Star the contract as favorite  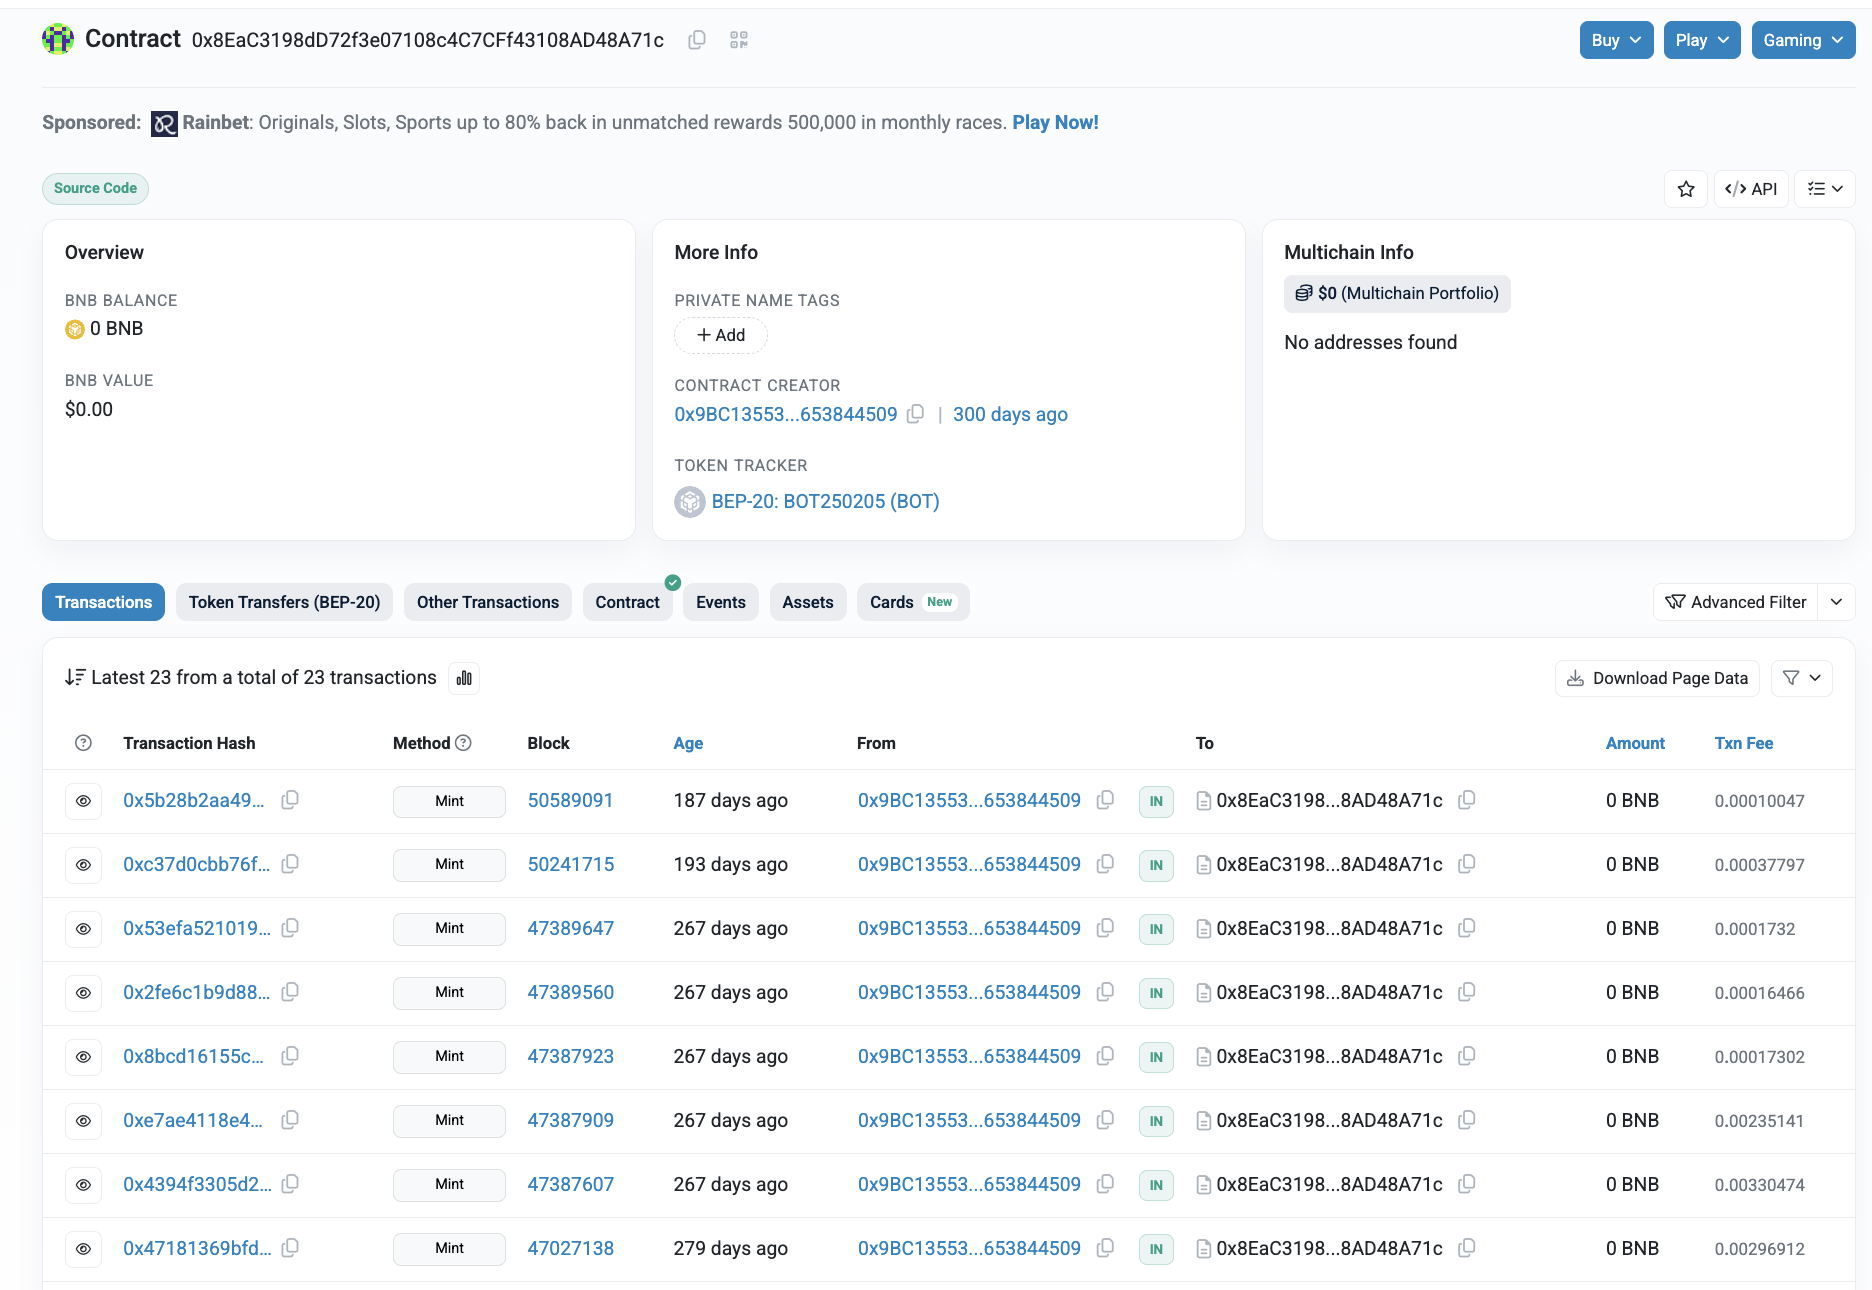pyautogui.click(x=1686, y=188)
